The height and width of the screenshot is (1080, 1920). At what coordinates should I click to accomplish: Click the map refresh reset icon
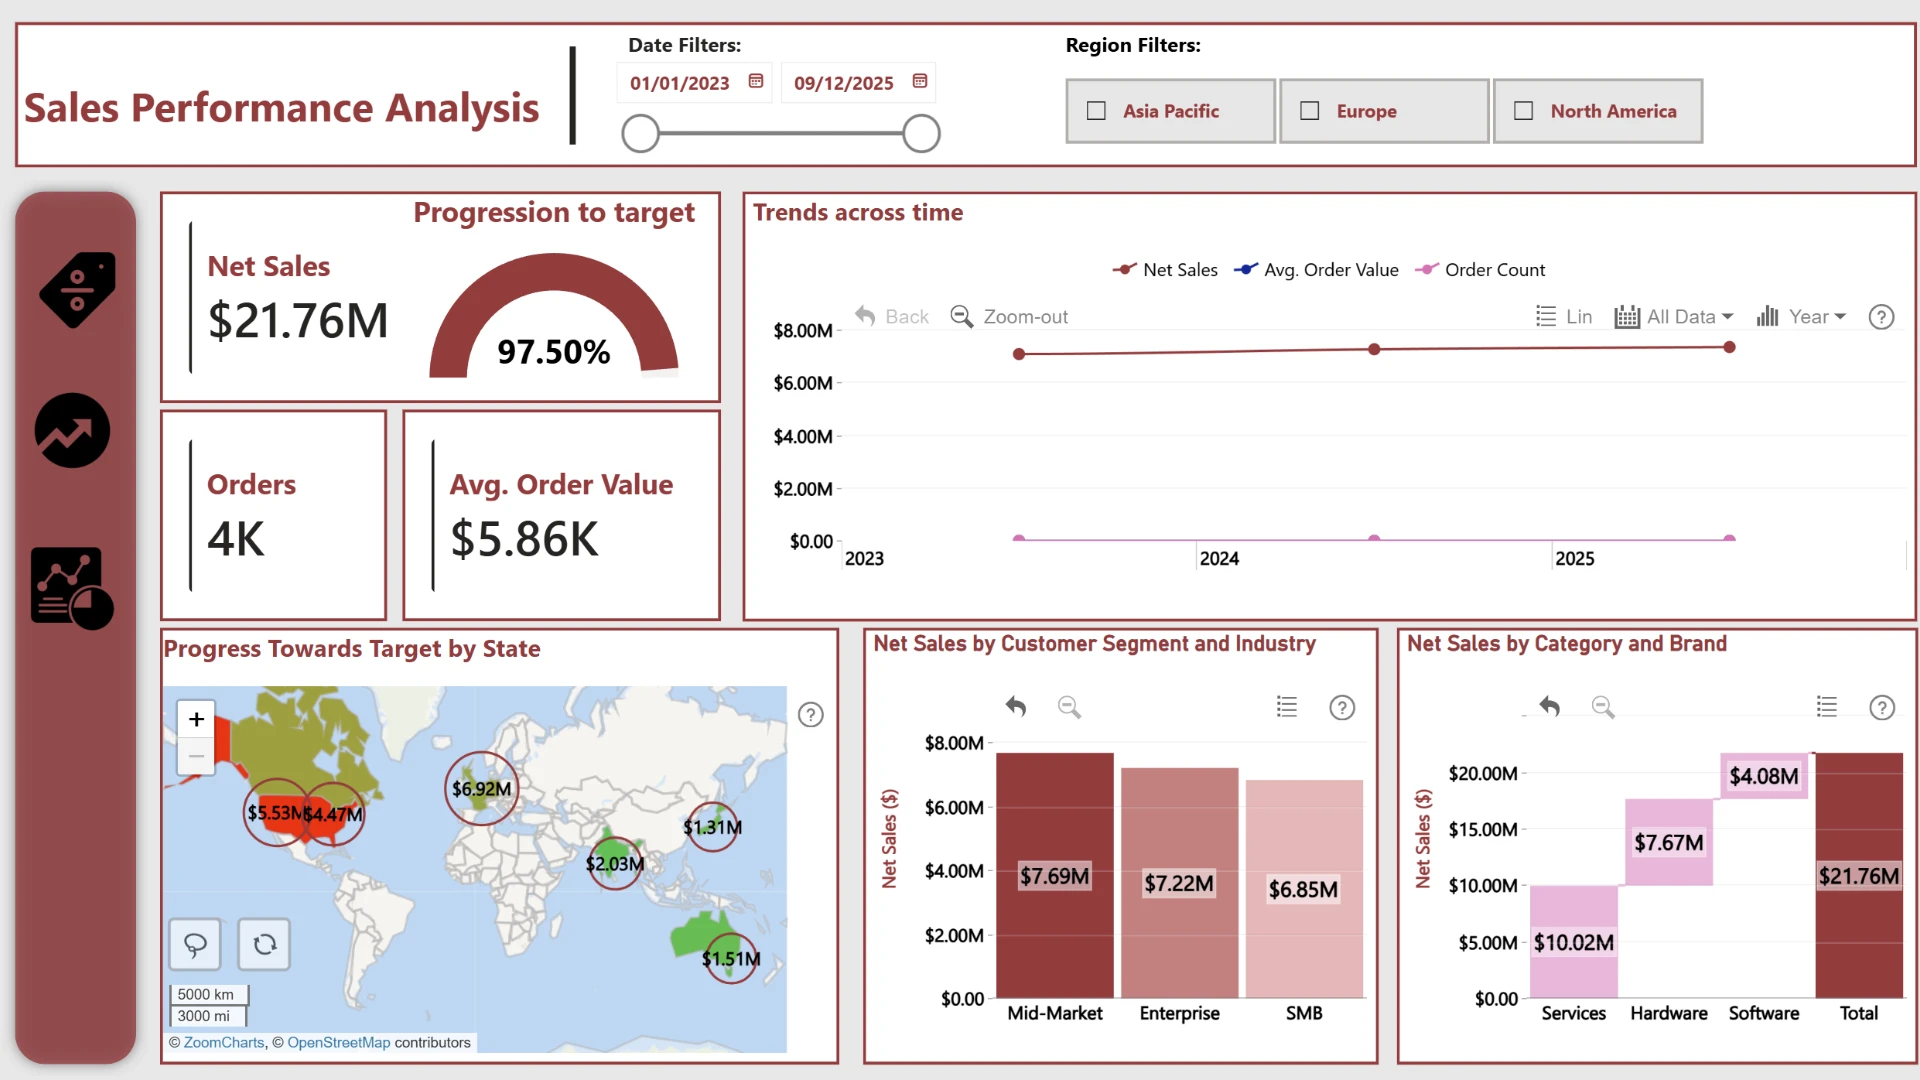pos(264,944)
